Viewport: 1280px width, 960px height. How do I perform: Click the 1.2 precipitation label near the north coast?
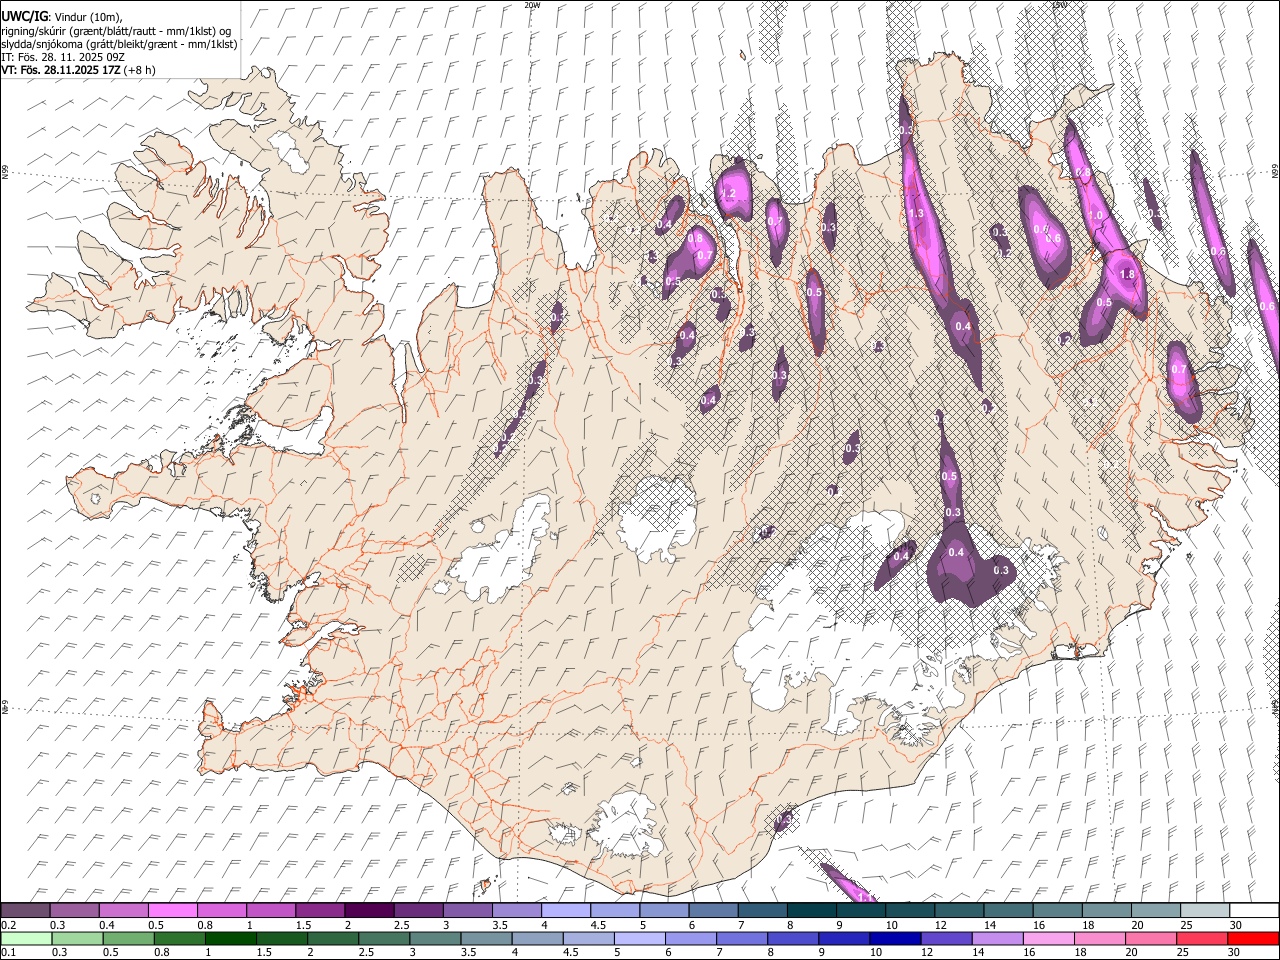[x=729, y=193]
